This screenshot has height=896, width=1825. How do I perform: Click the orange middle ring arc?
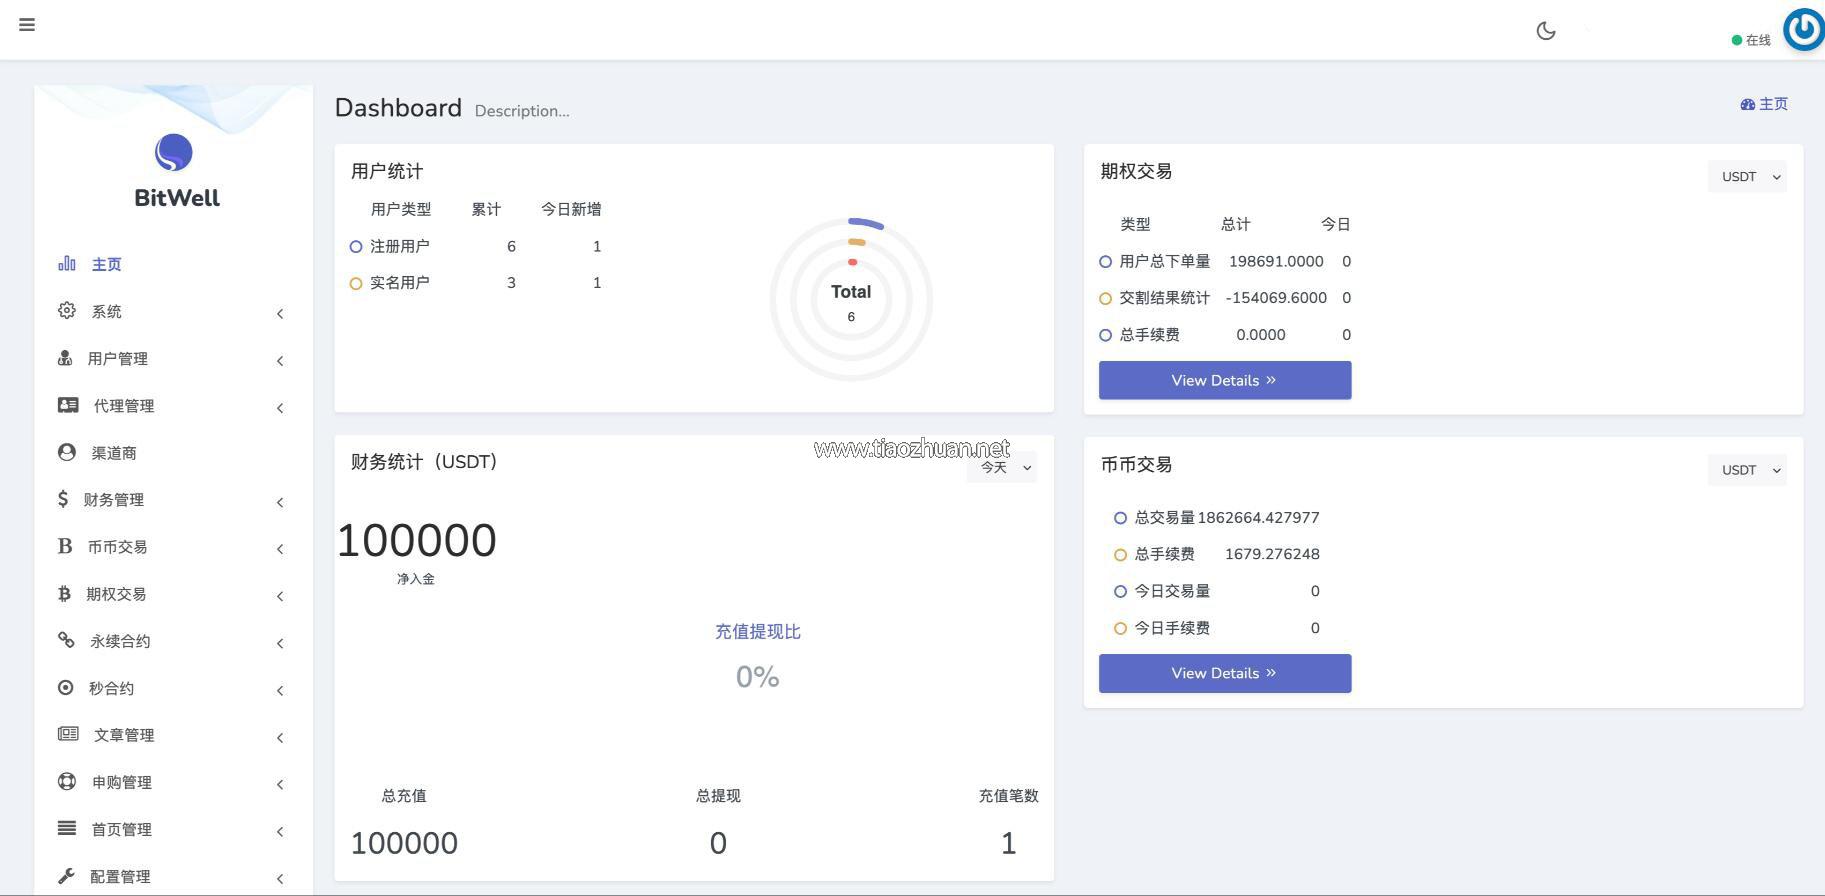pyautogui.click(x=857, y=242)
